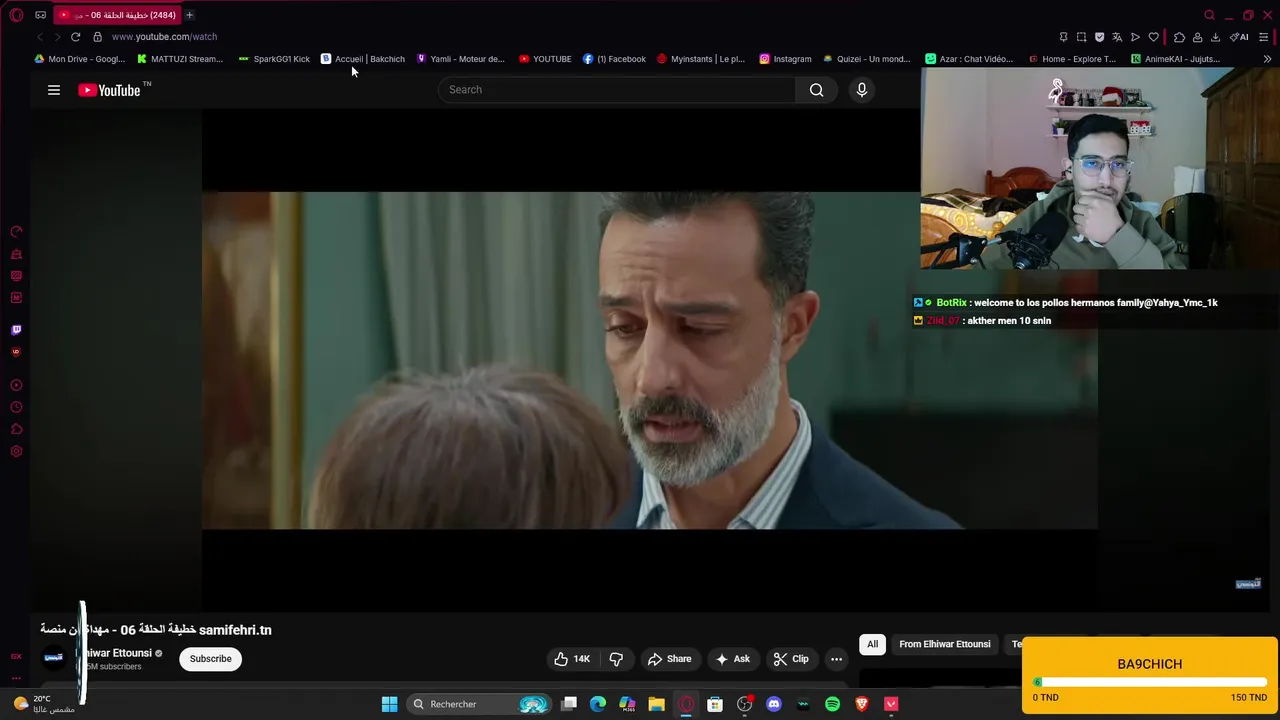1280x720 pixels.
Task: Reload the page
Action: pos(75,37)
